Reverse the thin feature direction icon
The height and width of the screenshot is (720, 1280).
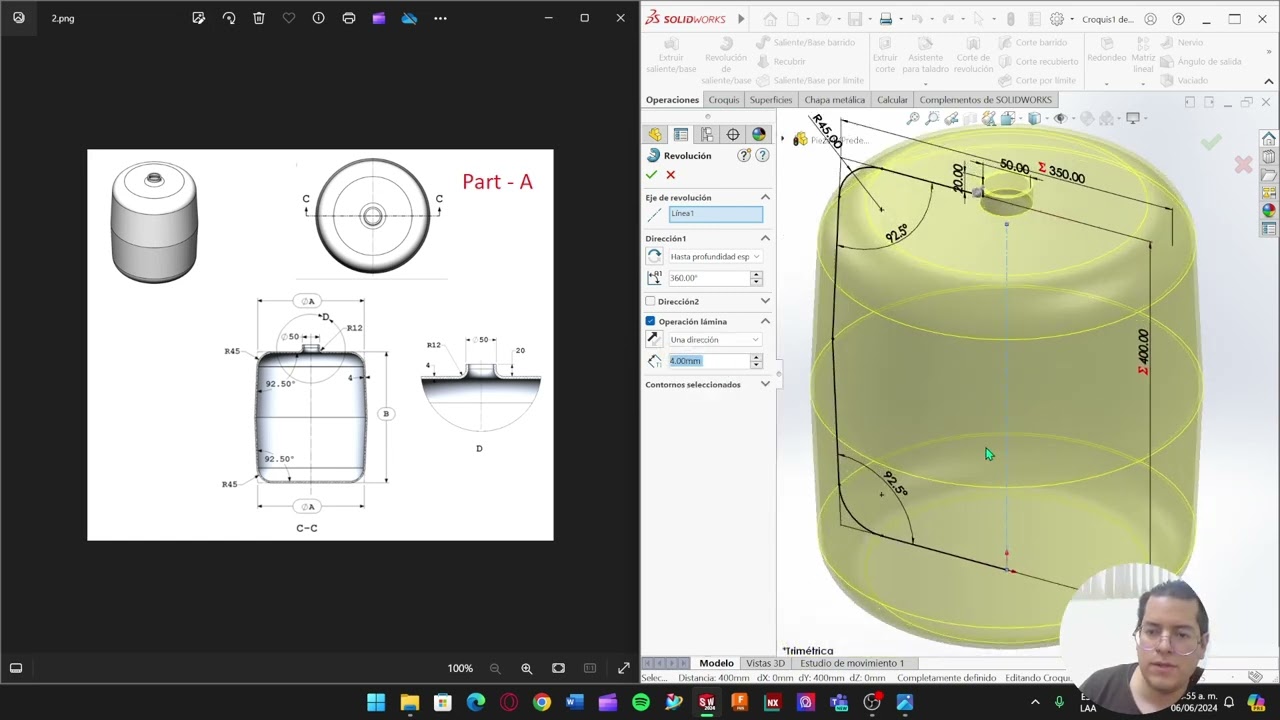coord(654,340)
